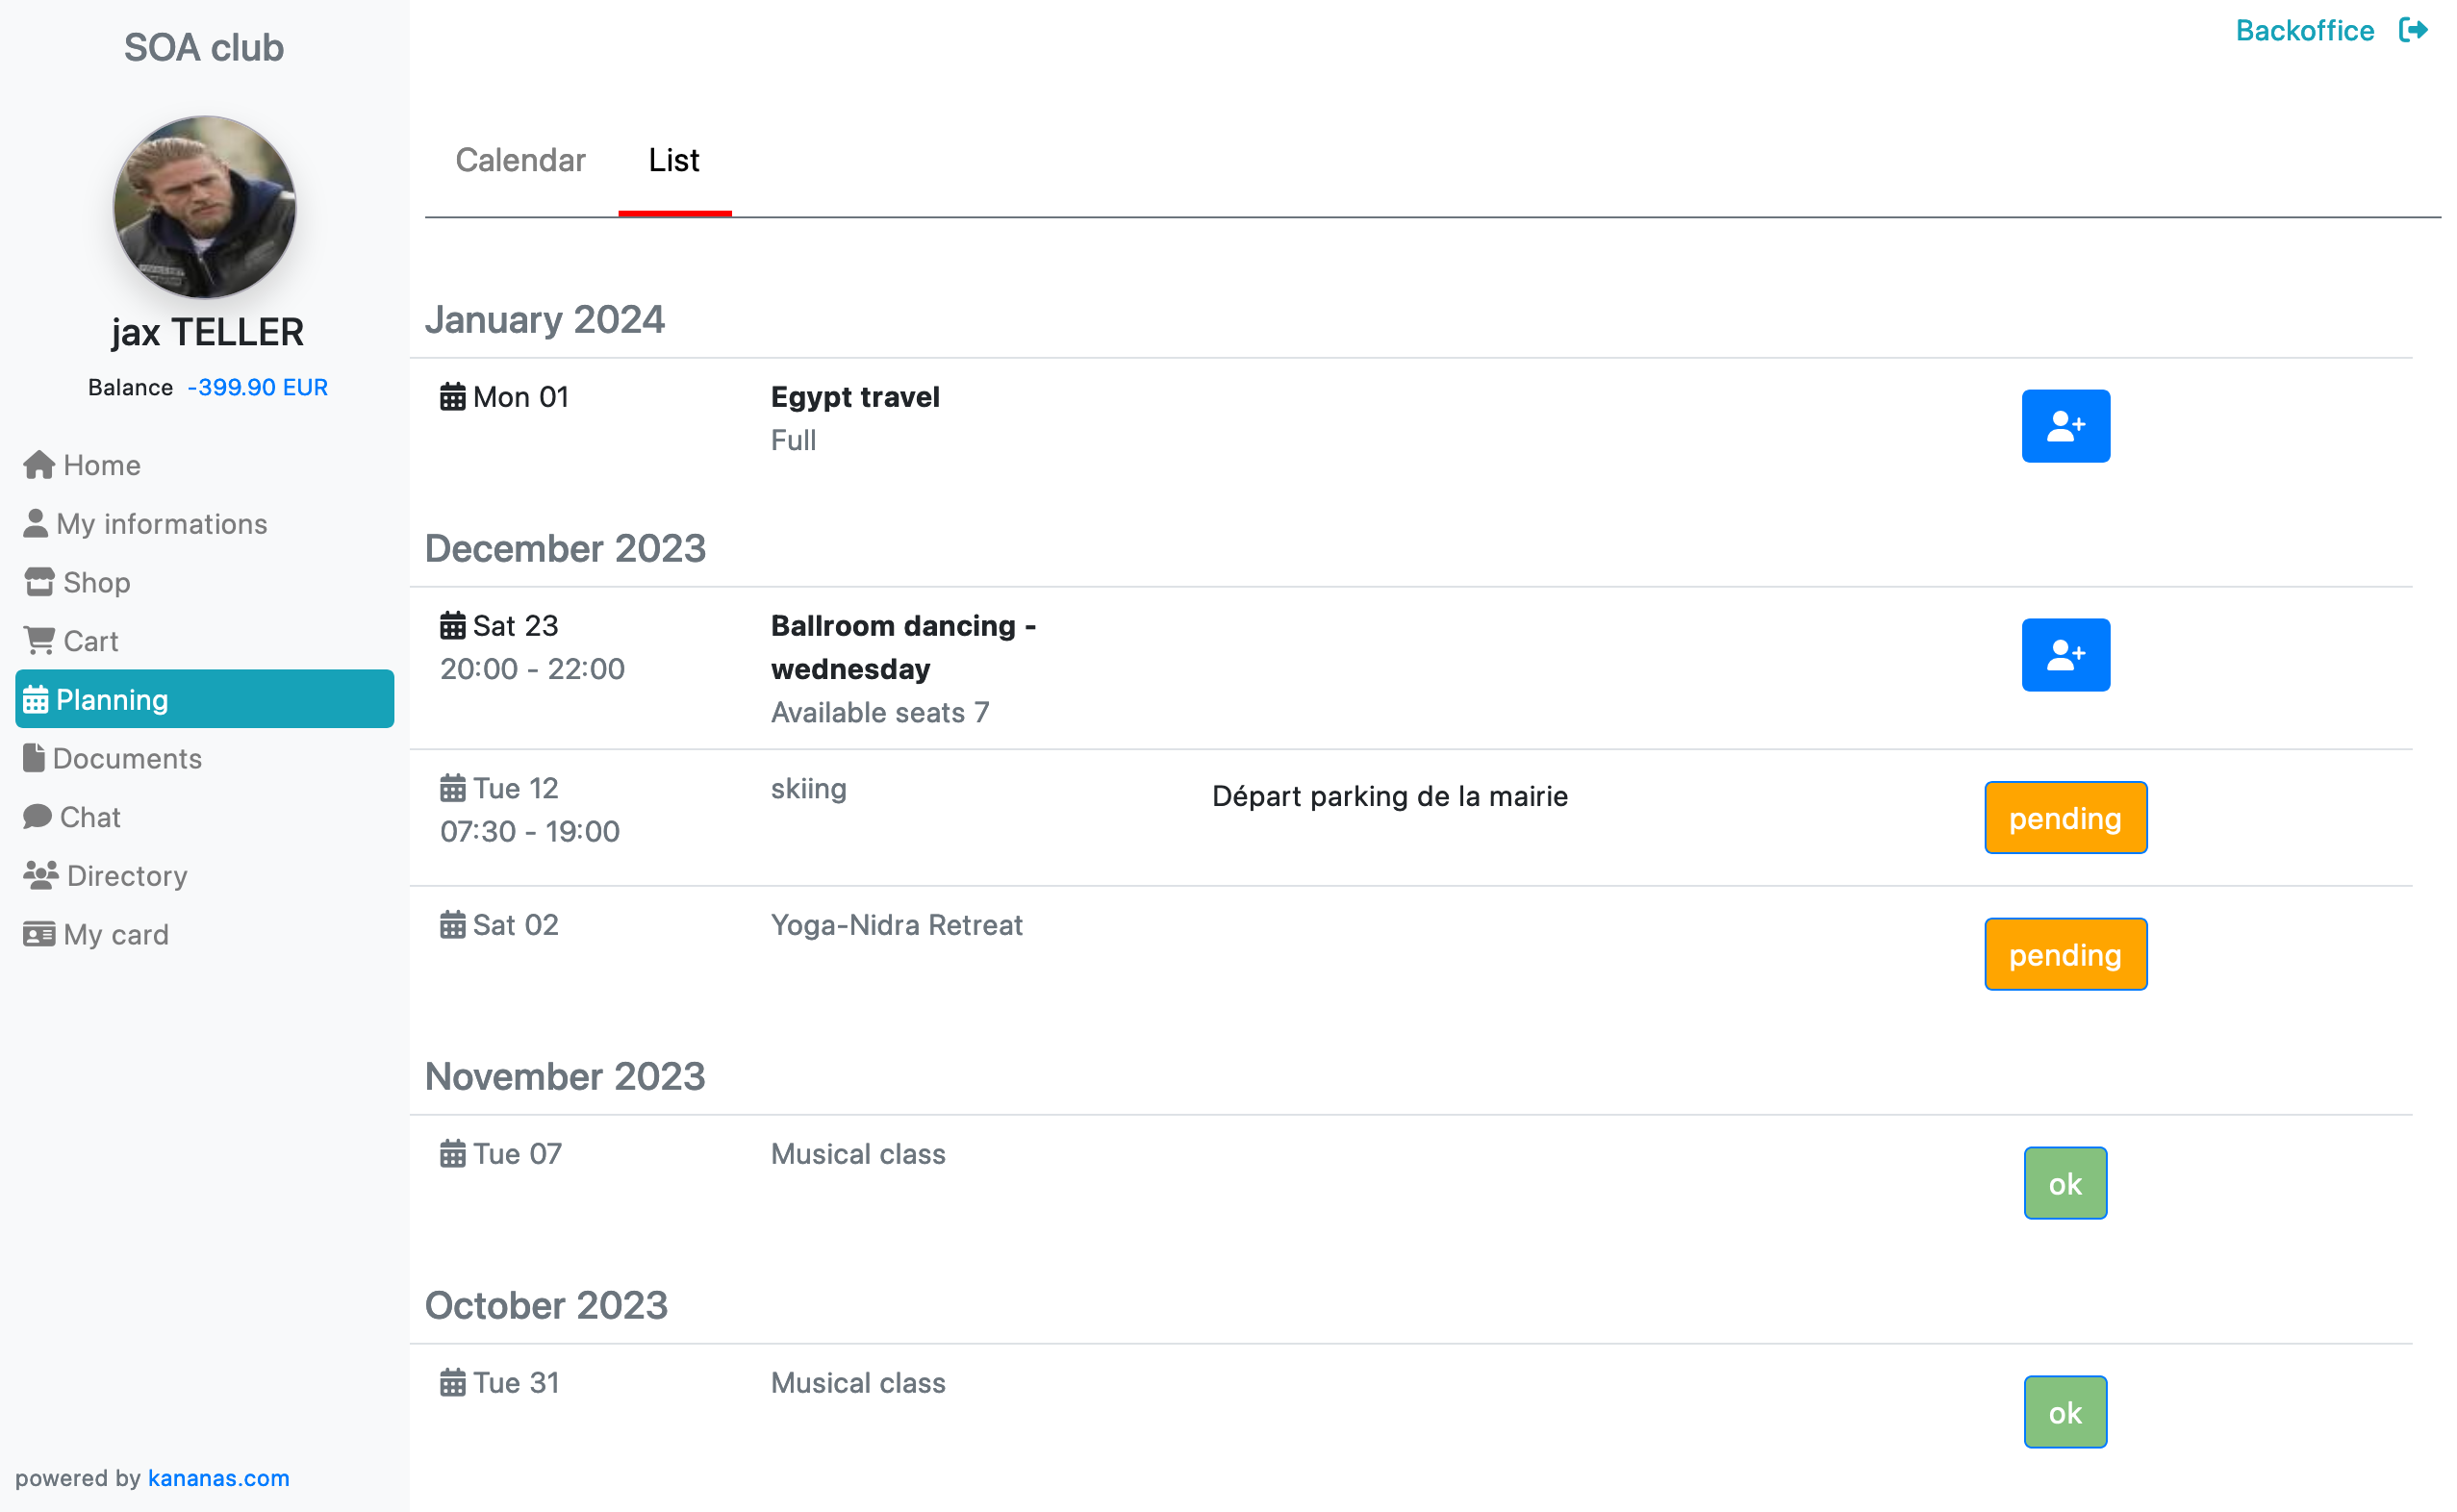Open the Shop section in sidebar
Screen dimensions: 2457x1512
77,582
